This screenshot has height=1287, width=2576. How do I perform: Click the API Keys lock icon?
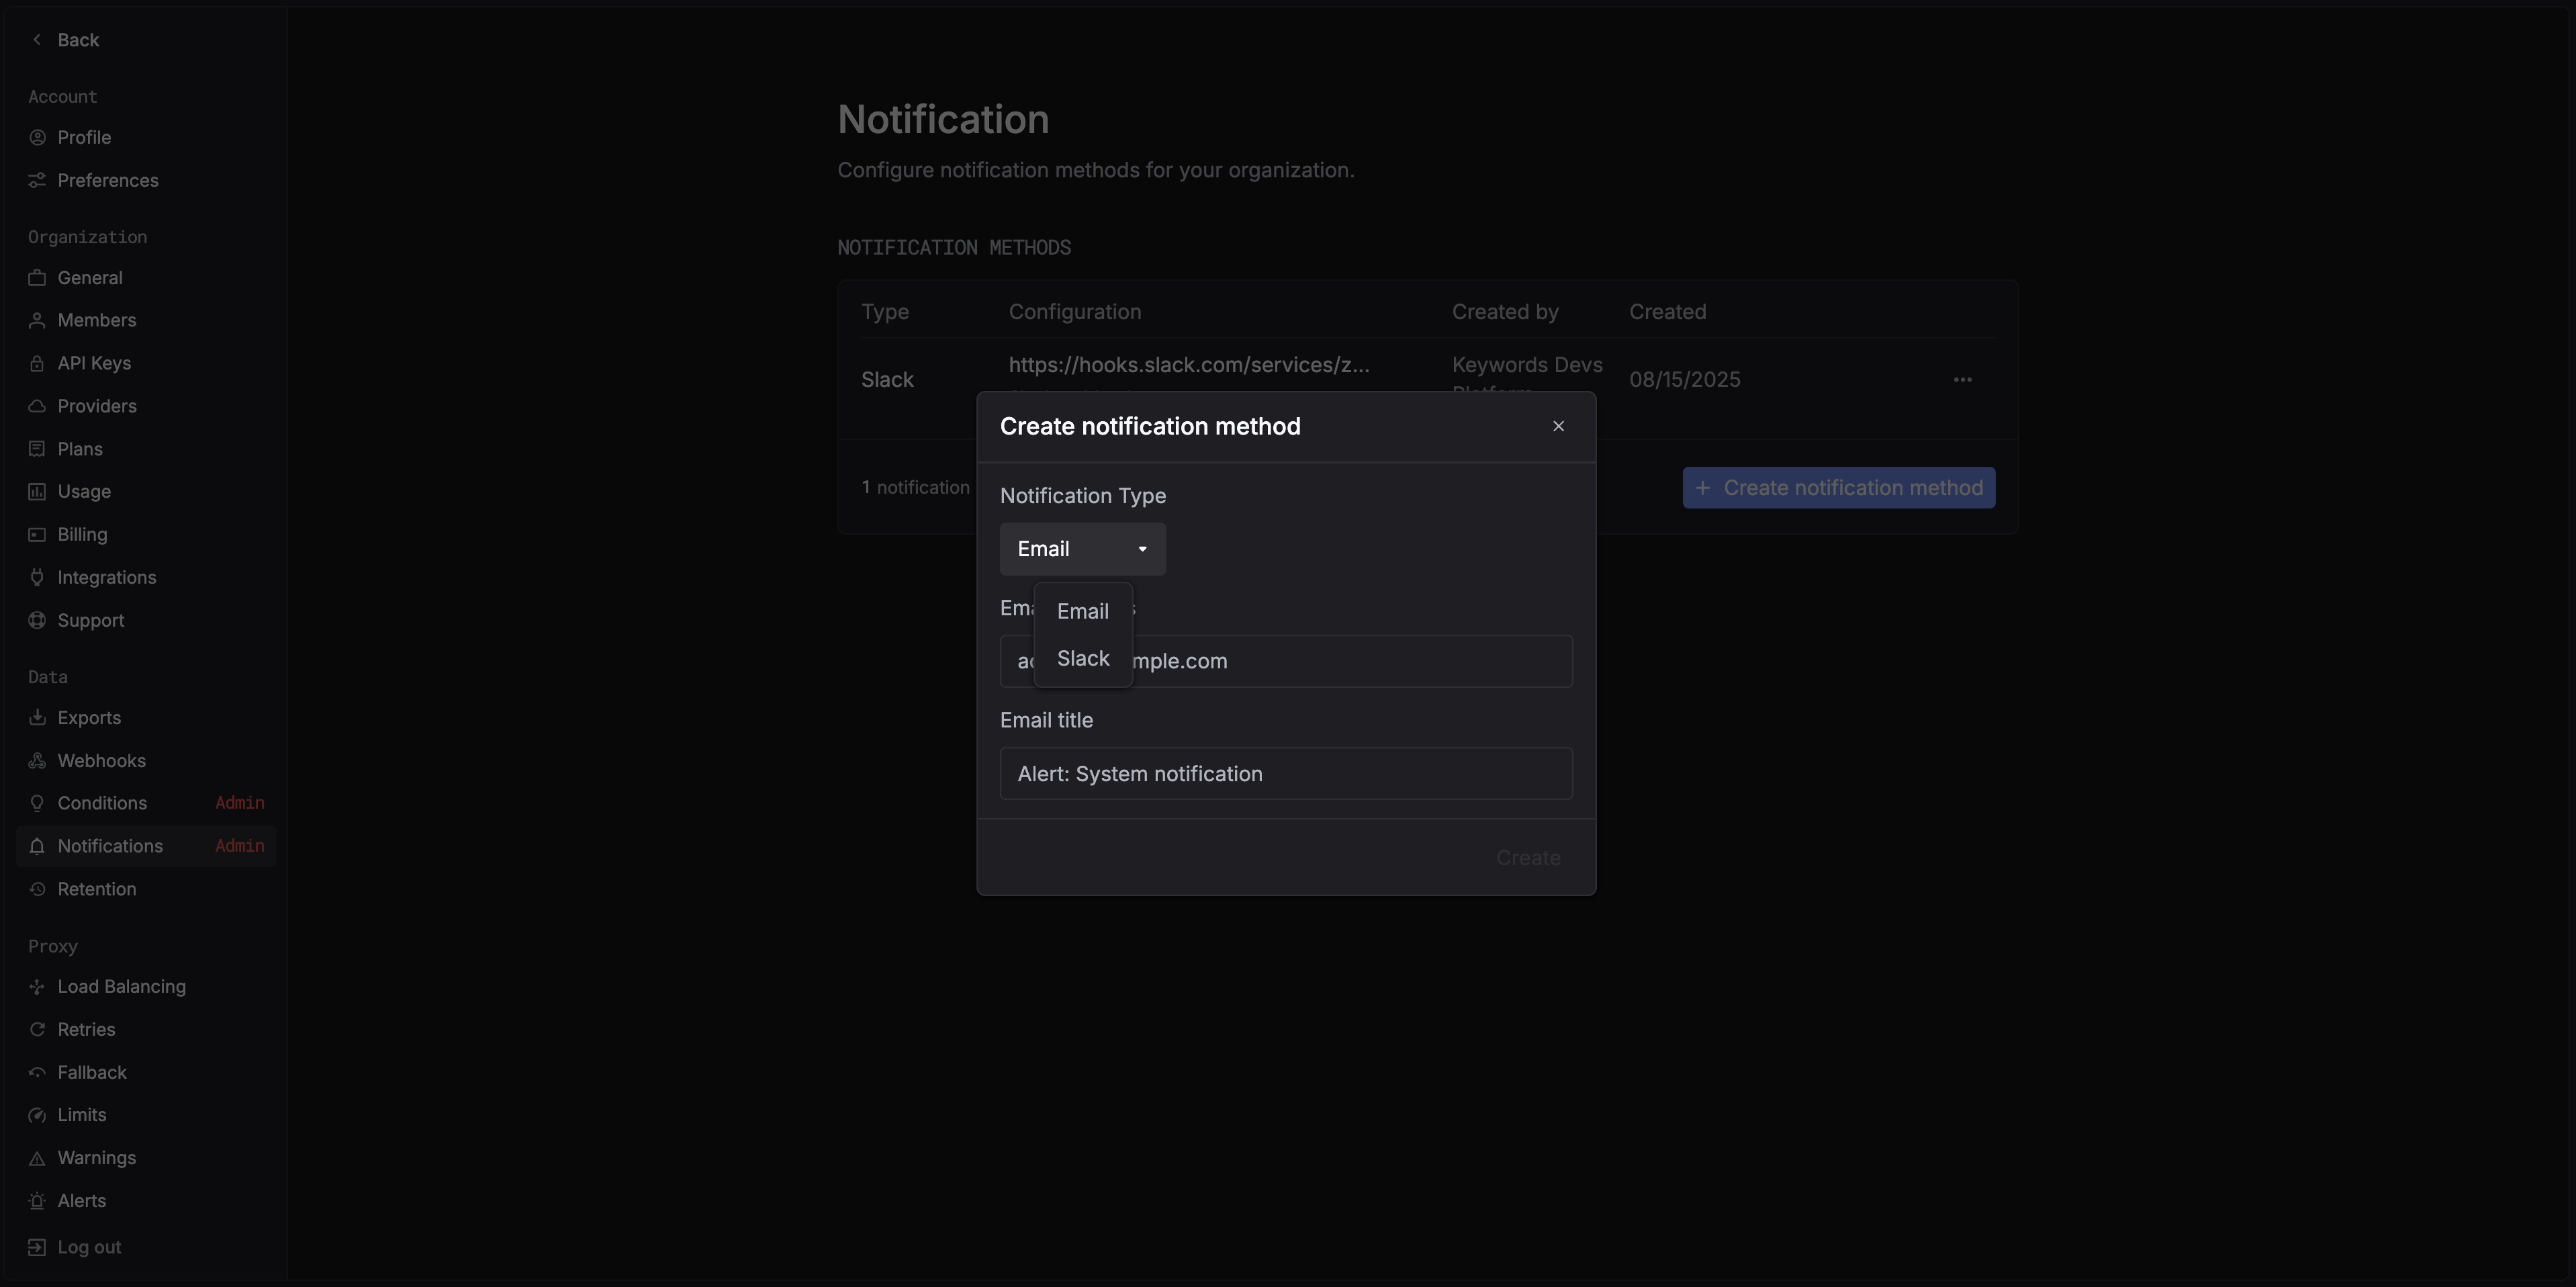pyautogui.click(x=37, y=364)
